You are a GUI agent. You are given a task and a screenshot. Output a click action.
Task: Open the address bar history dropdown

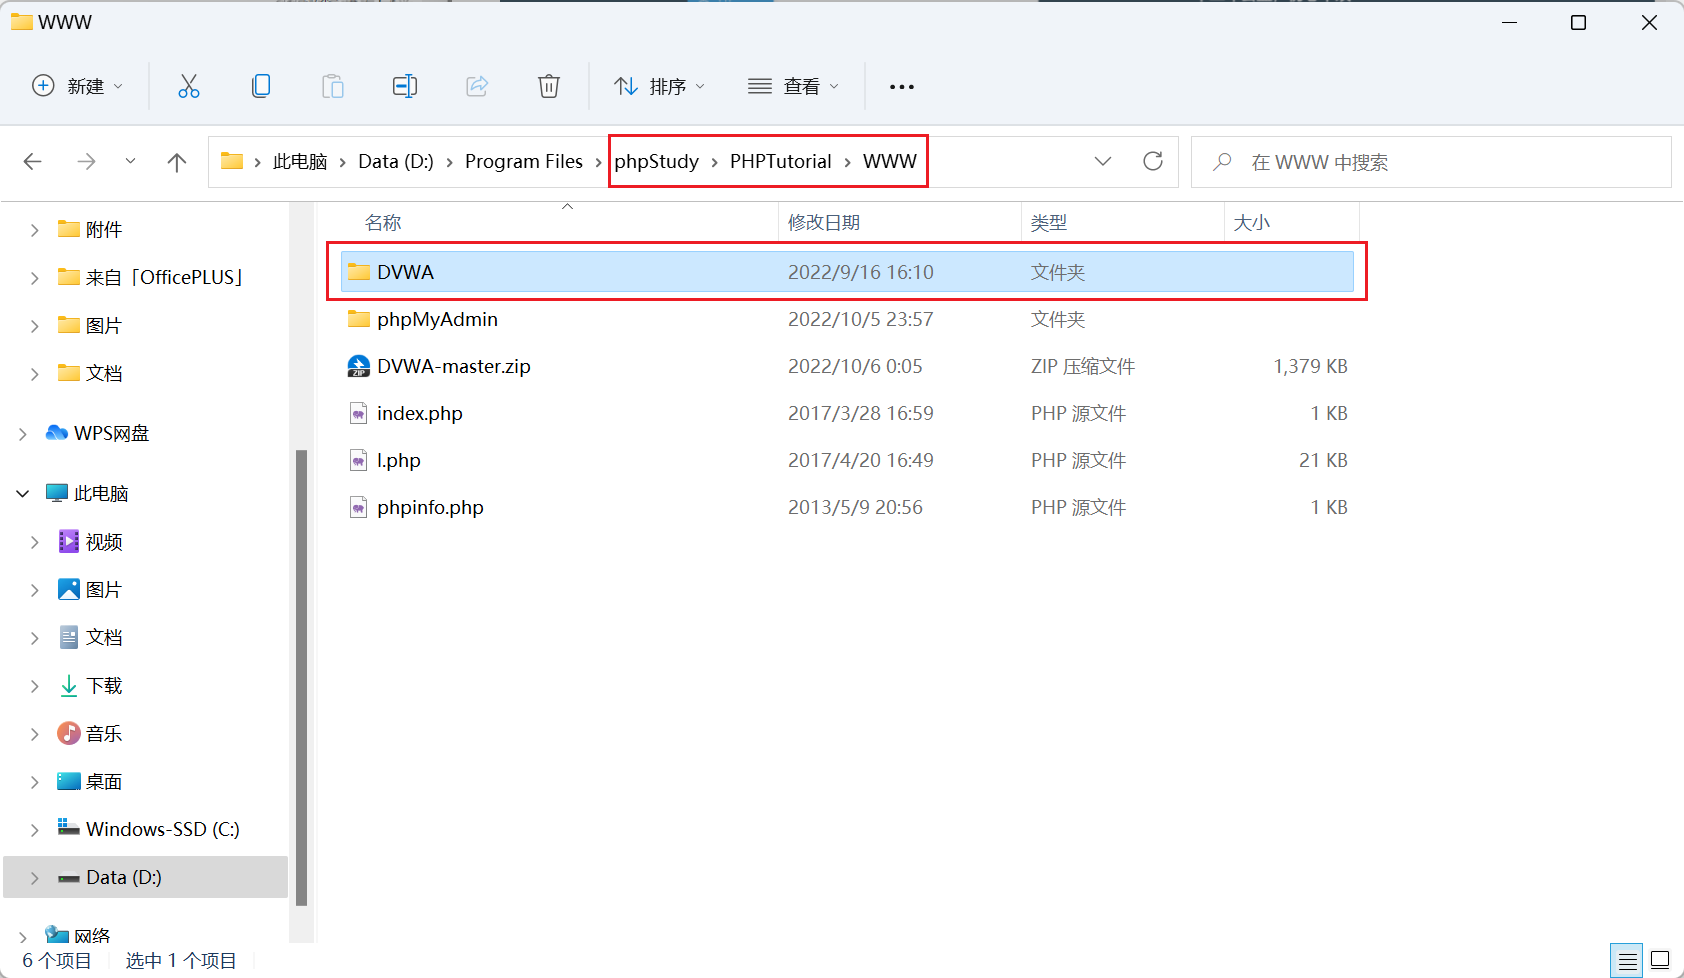(x=1103, y=162)
